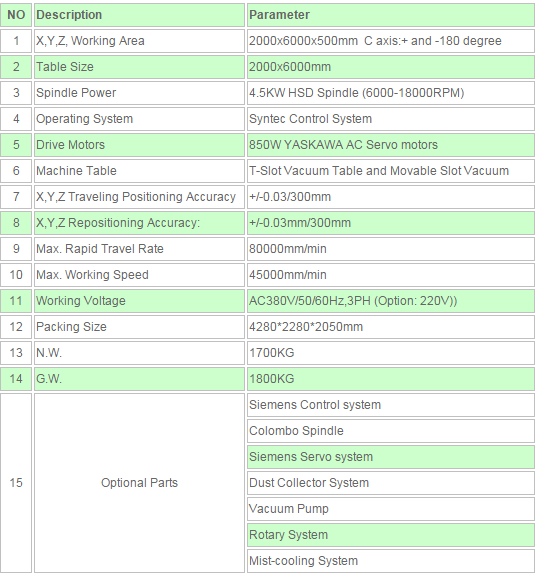Click the '+/-0.03/300mm' value

[x=391, y=197]
